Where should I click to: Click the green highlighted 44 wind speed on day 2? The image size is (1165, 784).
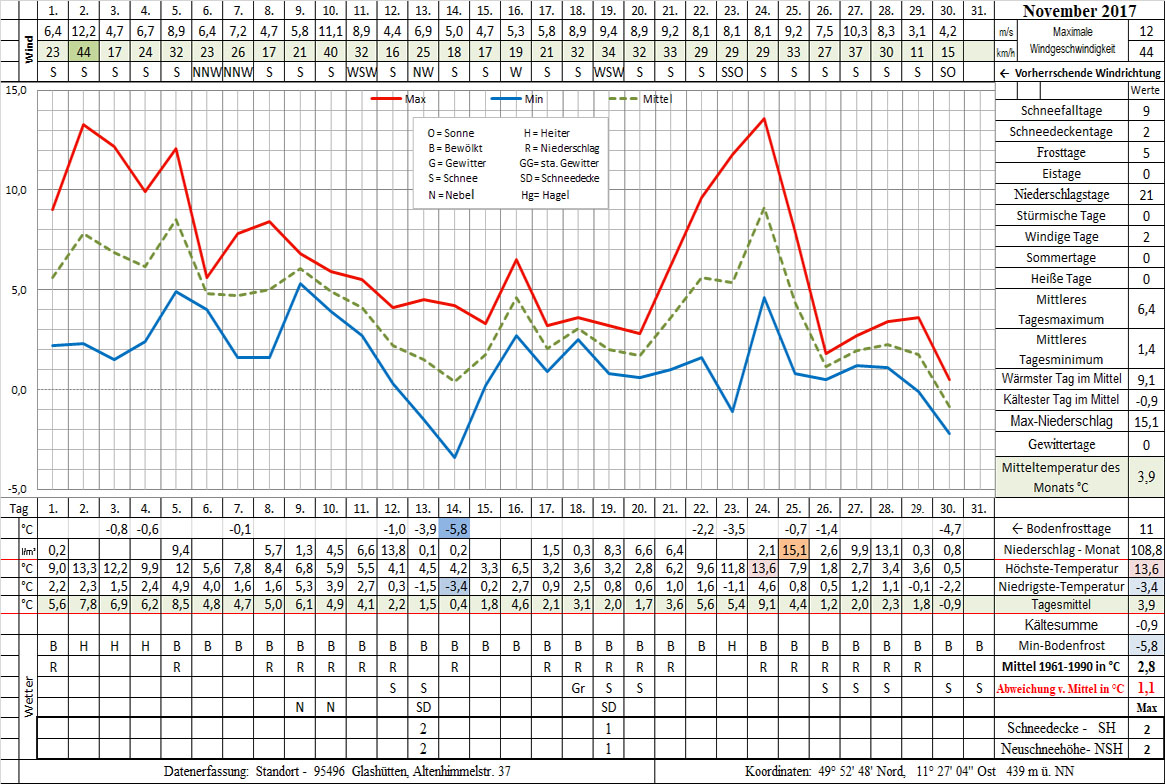84,51
